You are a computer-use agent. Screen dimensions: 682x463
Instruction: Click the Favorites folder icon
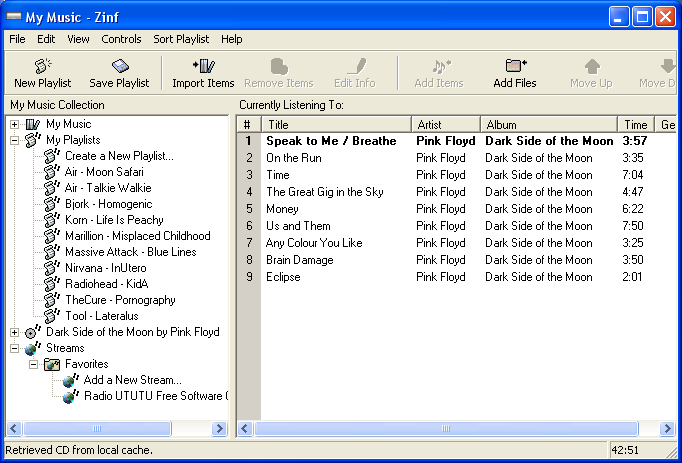click(x=52, y=364)
